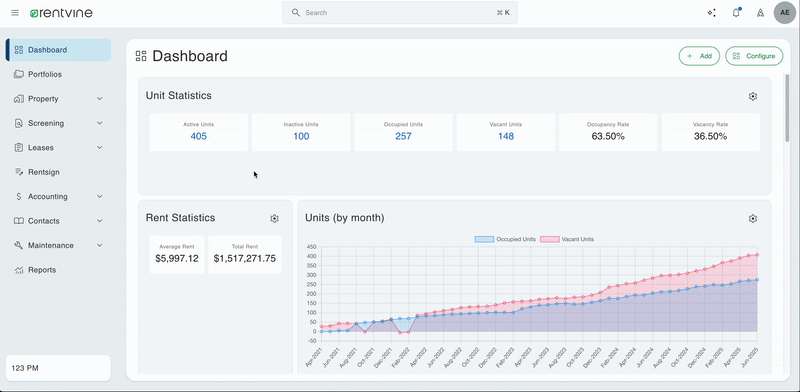Toggle Vacant Units legend series

point(567,239)
